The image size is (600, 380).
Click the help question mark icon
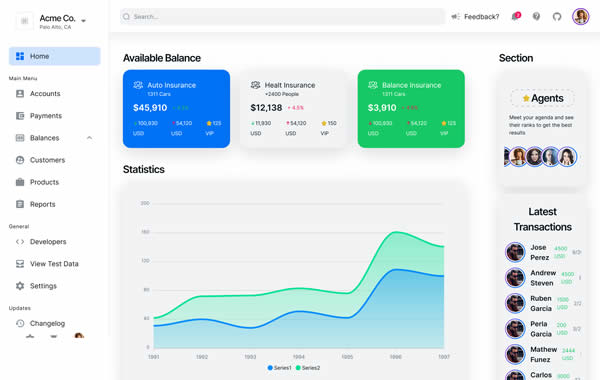(536, 16)
